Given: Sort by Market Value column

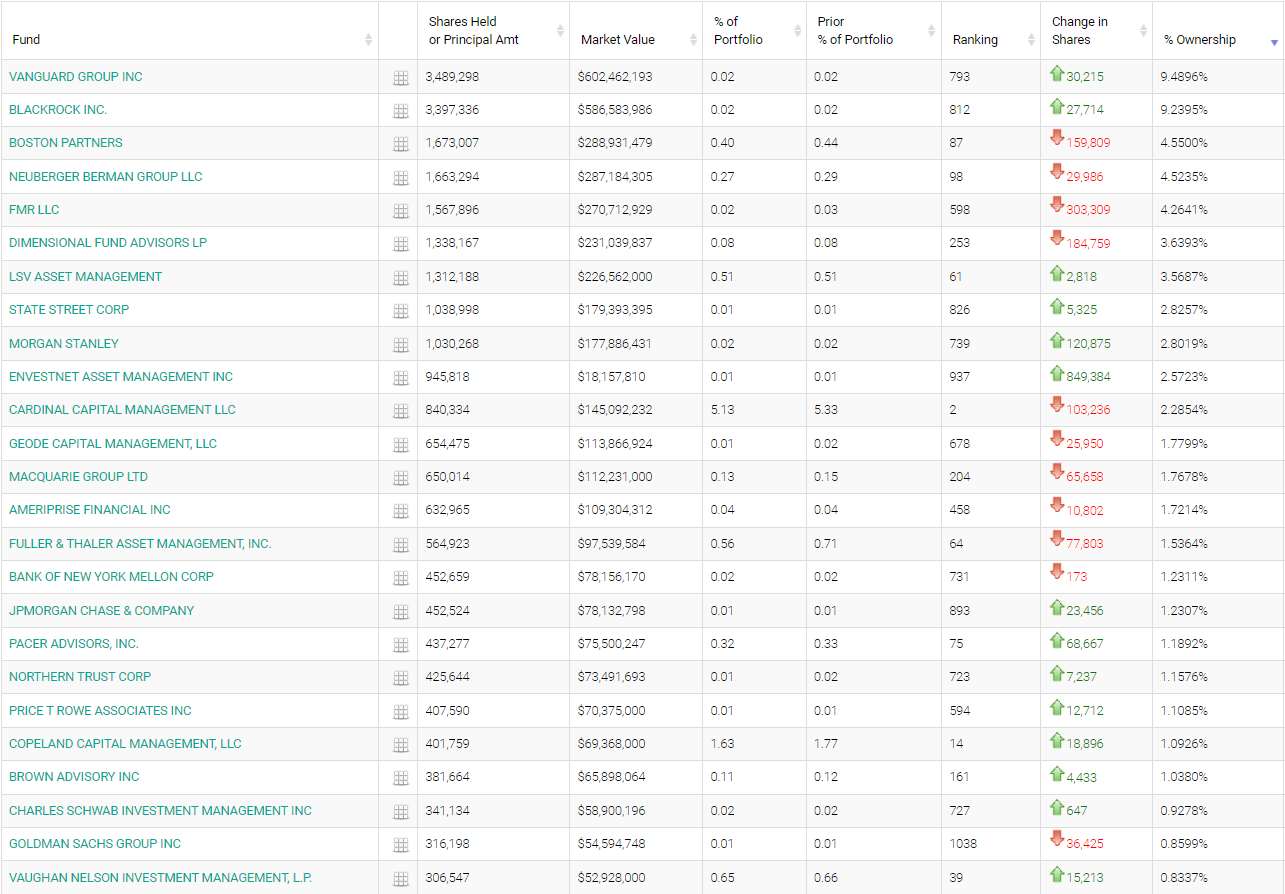Looking at the screenshot, I should (636, 31).
